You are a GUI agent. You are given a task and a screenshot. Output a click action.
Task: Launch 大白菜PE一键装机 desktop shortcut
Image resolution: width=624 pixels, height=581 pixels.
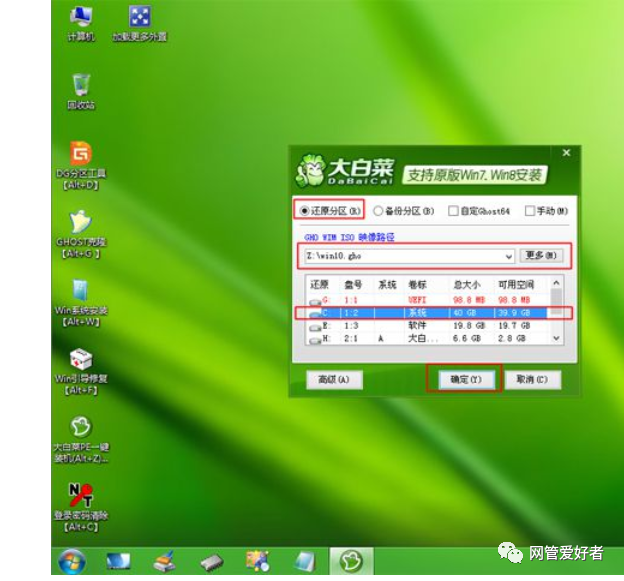pyautogui.click(x=81, y=439)
